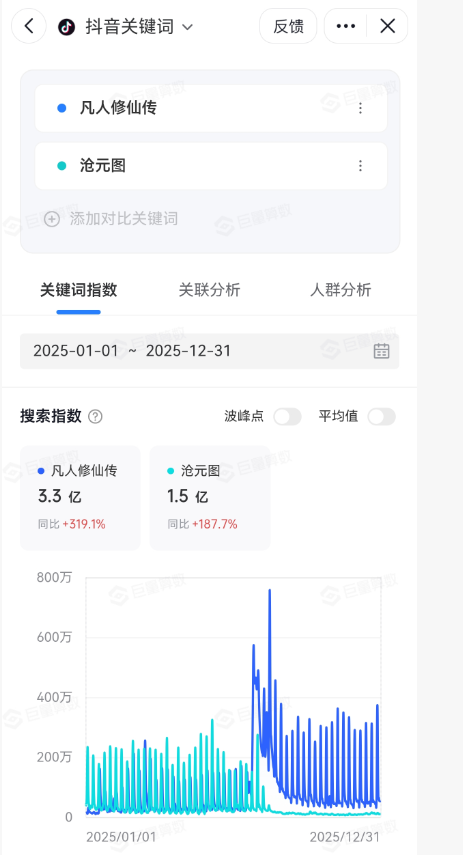Viewport: 463px width, 855px height.
Task: Expand the 抖音关键词 dropdown chevron
Action: pyautogui.click(x=187, y=27)
